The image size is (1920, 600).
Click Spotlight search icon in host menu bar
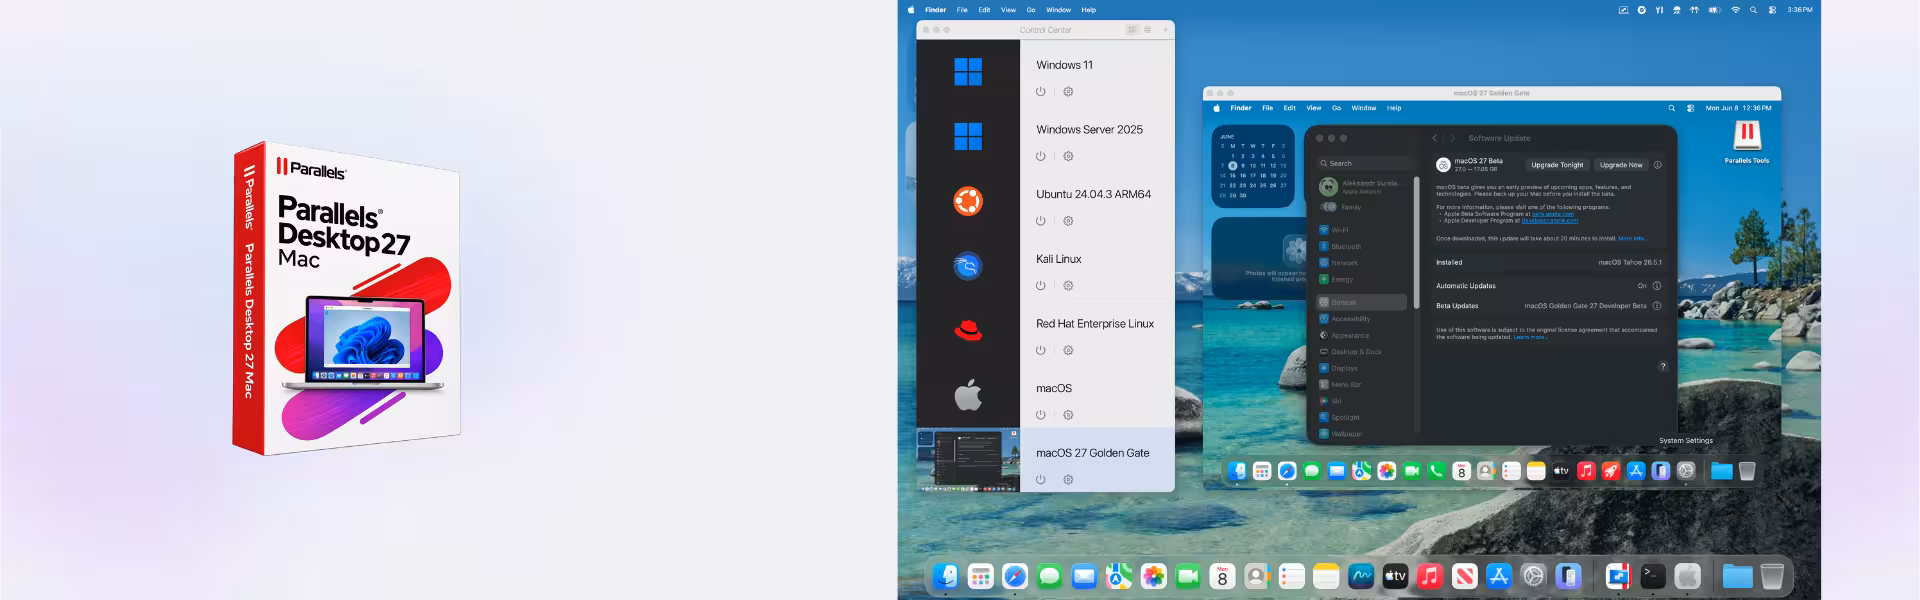click(x=1753, y=10)
